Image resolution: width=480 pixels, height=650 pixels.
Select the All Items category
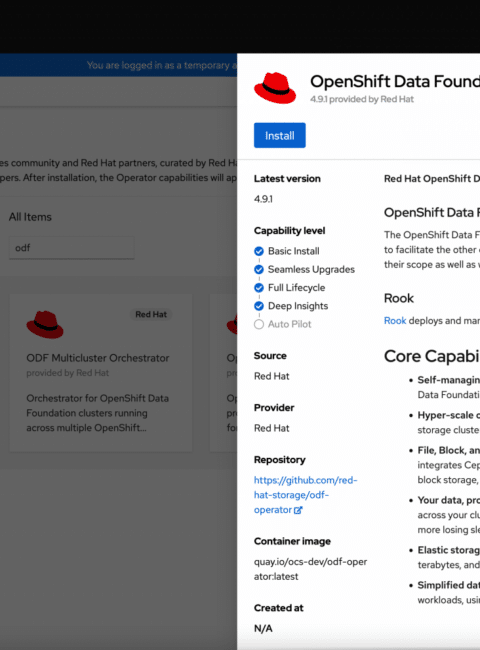pyautogui.click(x=30, y=217)
